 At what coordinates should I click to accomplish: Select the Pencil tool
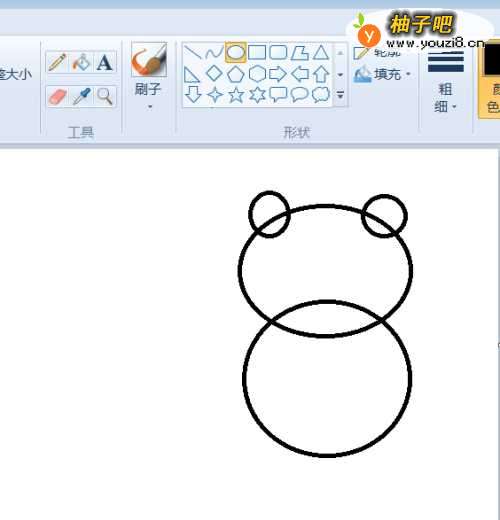click(57, 62)
